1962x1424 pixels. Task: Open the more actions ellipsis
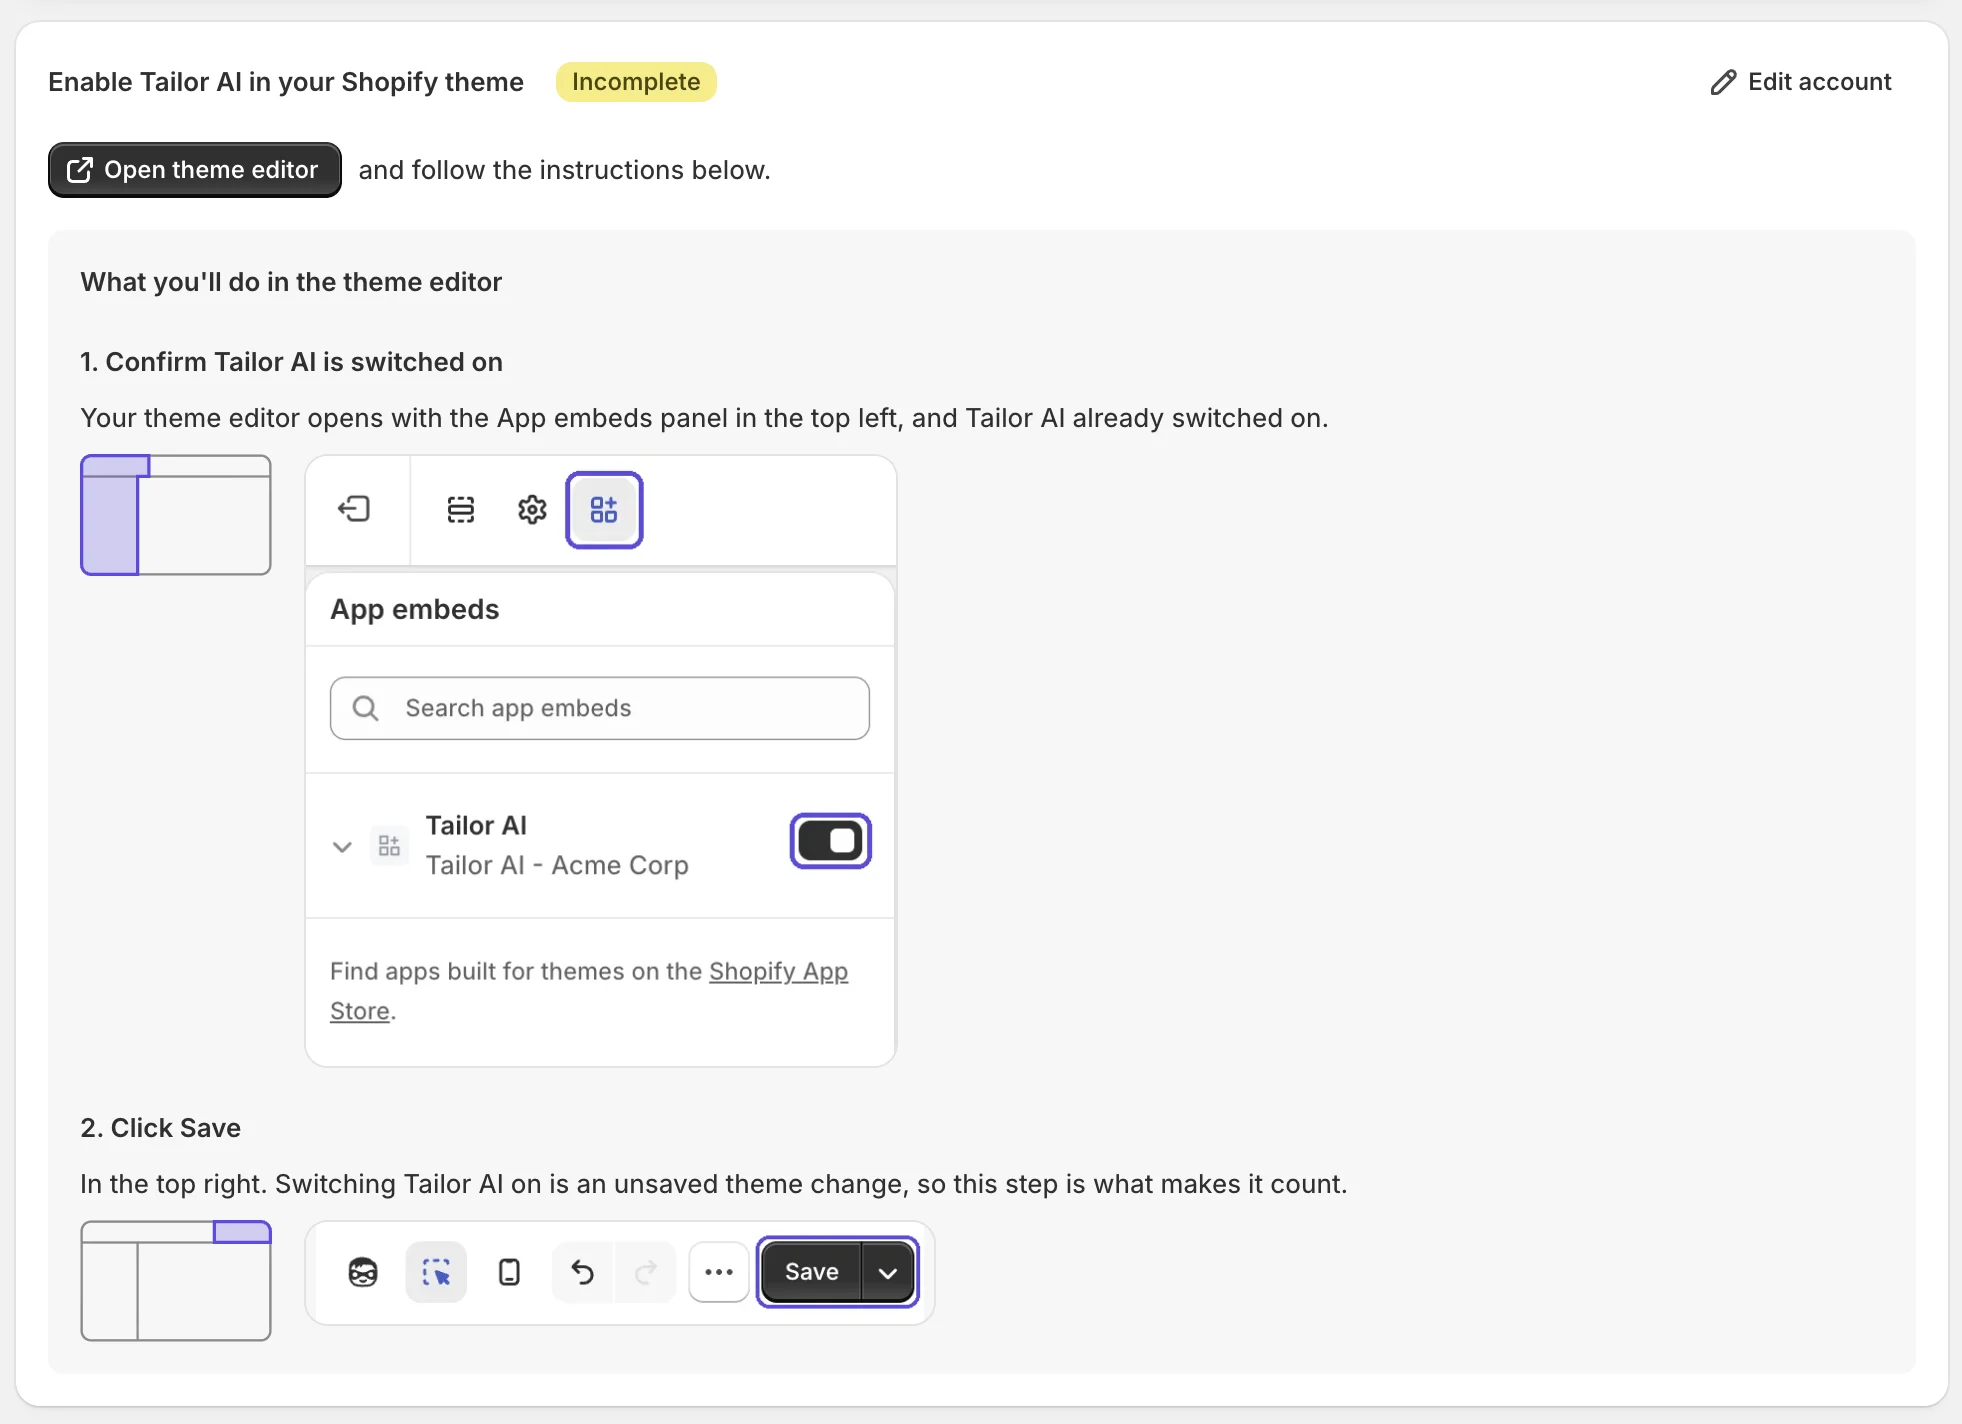(x=719, y=1272)
